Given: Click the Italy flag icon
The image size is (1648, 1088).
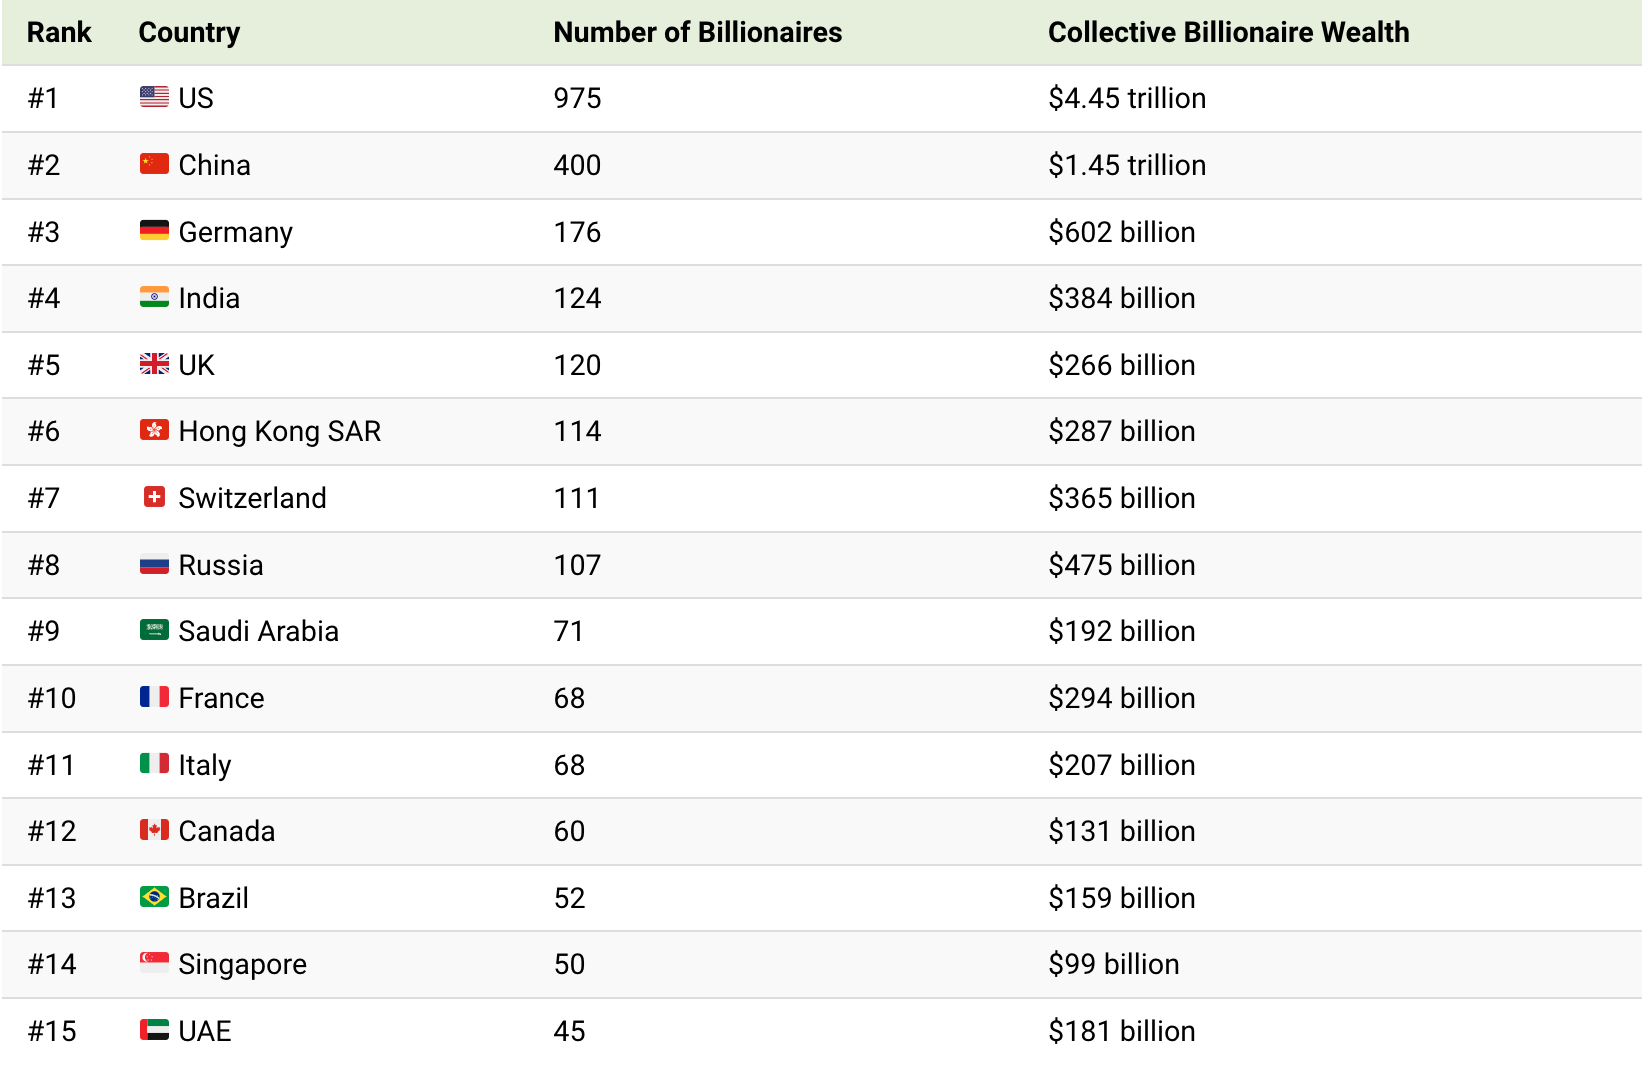Looking at the screenshot, I should [x=154, y=764].
